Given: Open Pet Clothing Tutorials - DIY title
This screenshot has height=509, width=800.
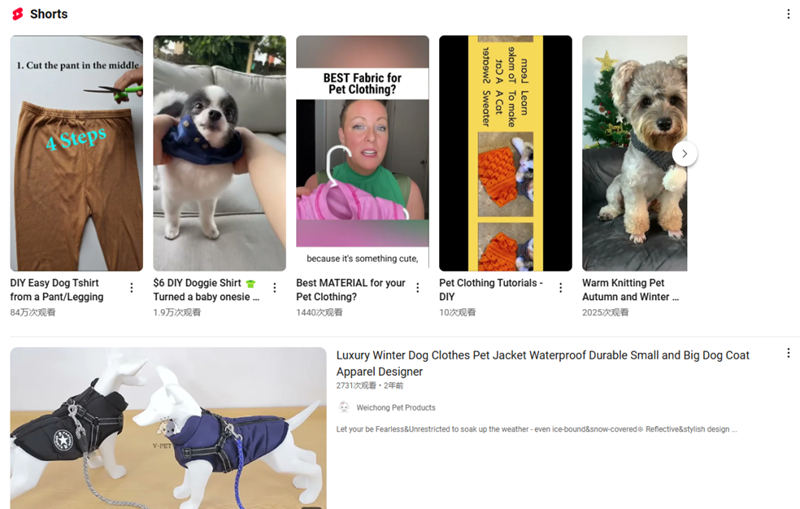Looking at the screenshot, I should point(491,290).
